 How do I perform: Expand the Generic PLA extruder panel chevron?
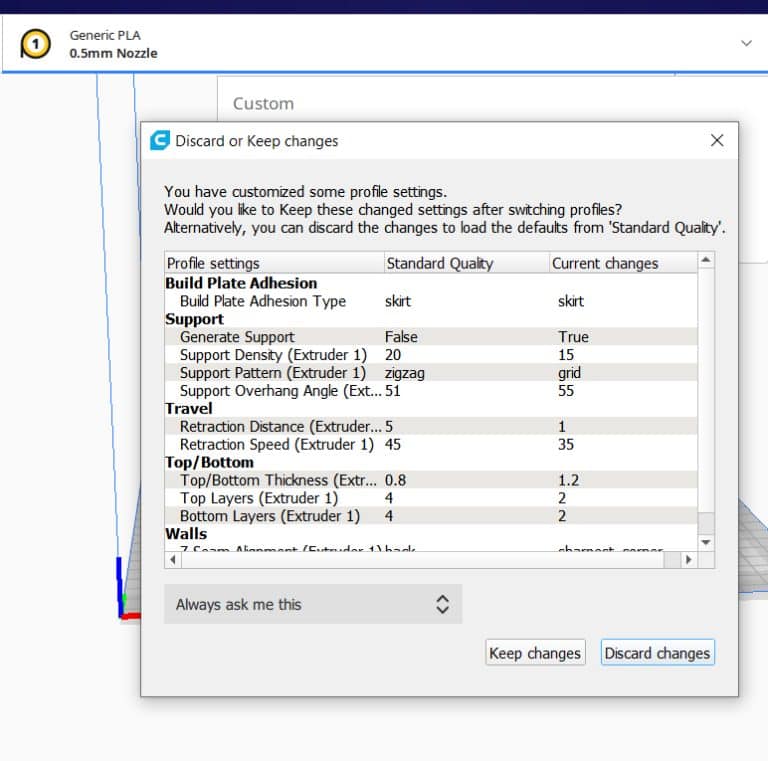pyautogui.click(x=746, y=44)
